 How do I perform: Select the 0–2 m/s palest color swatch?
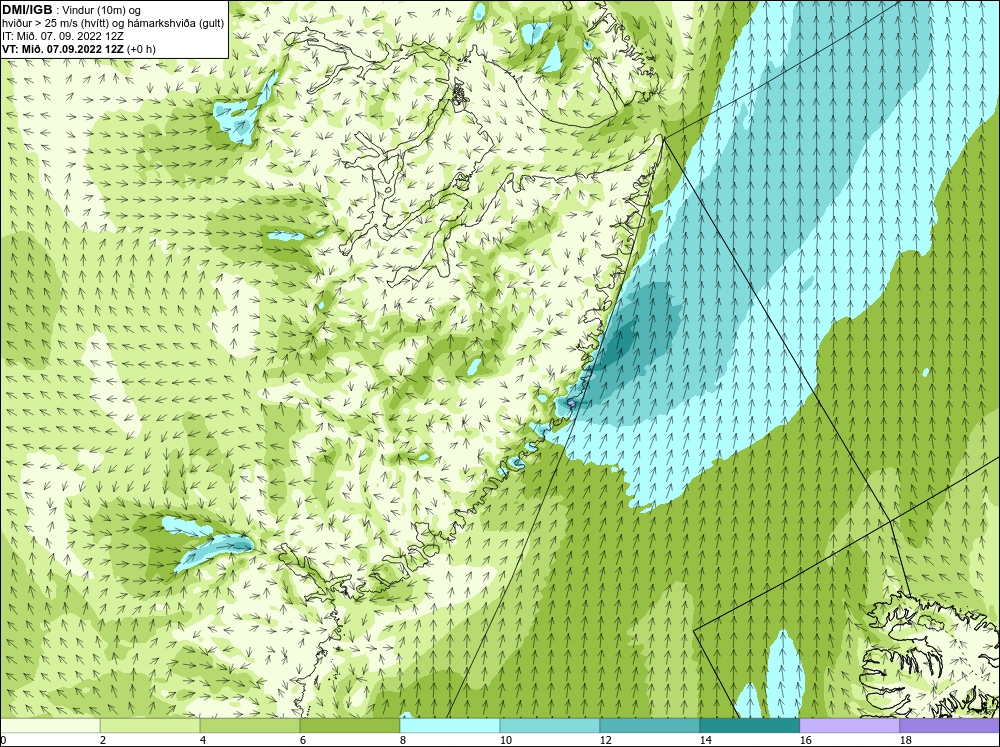click(x=50, y=725)
